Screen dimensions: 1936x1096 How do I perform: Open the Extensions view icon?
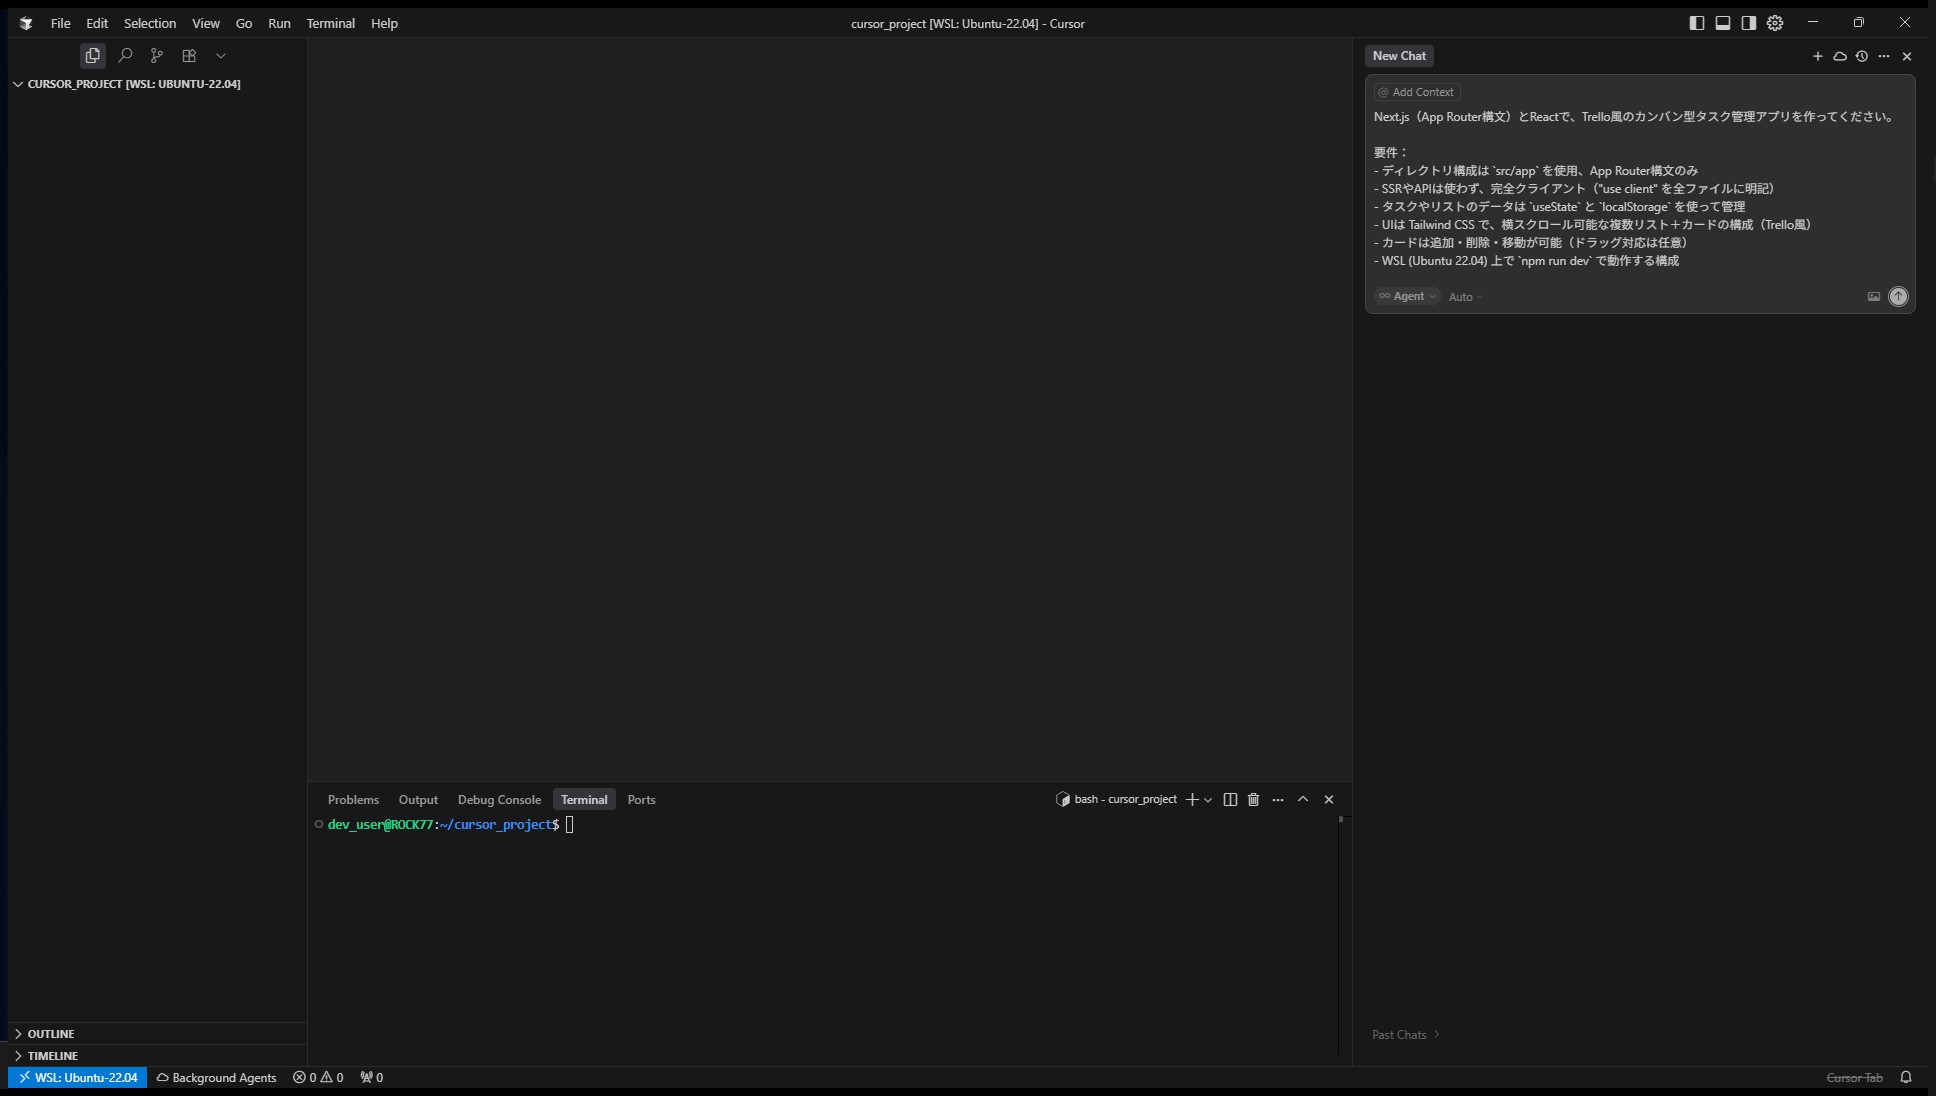(x=189, y=56)
